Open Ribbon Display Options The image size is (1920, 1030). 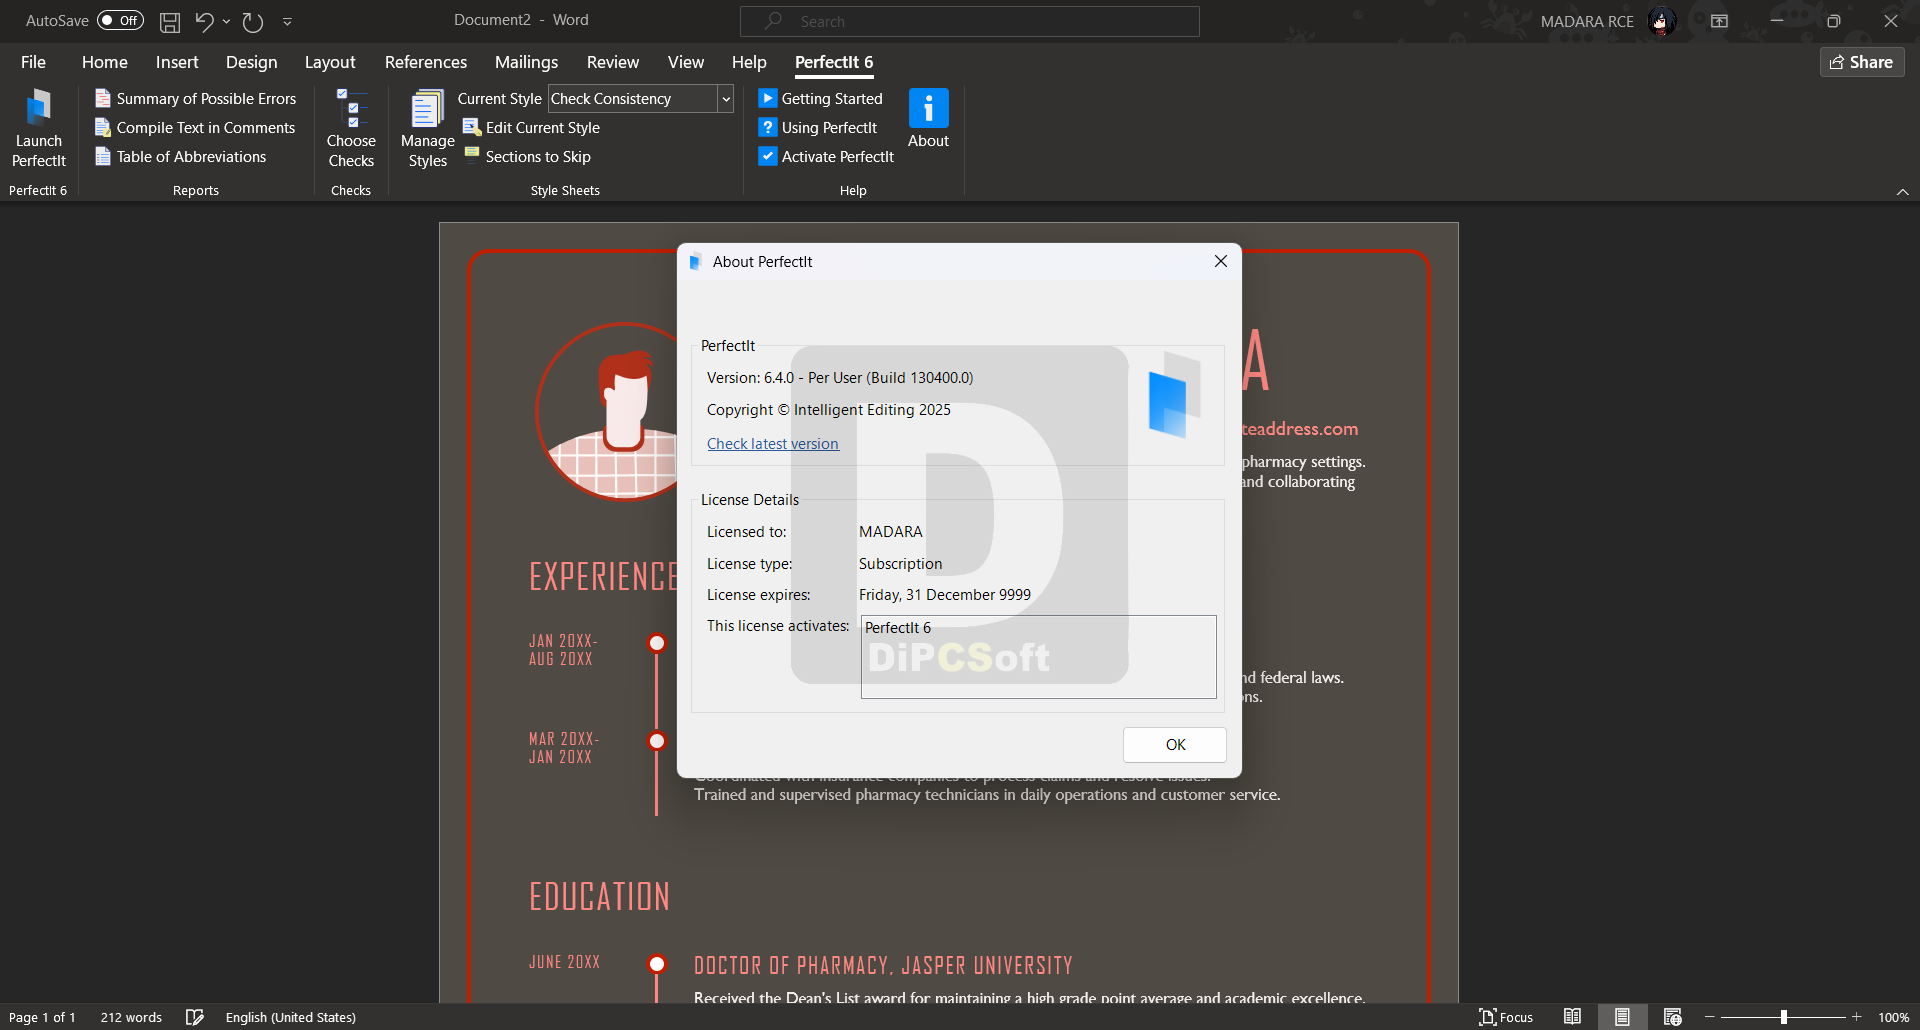(1719, 21)
